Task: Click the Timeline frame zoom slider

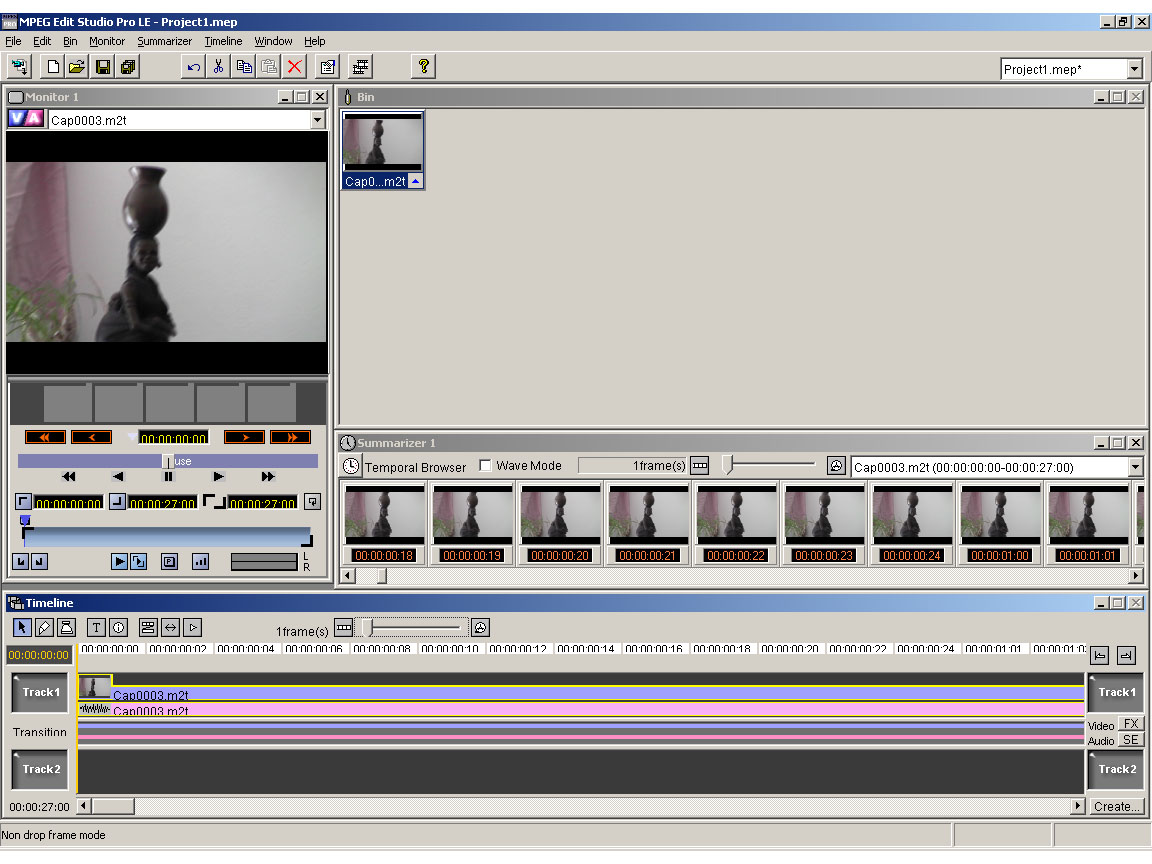Action: (369, 627)
